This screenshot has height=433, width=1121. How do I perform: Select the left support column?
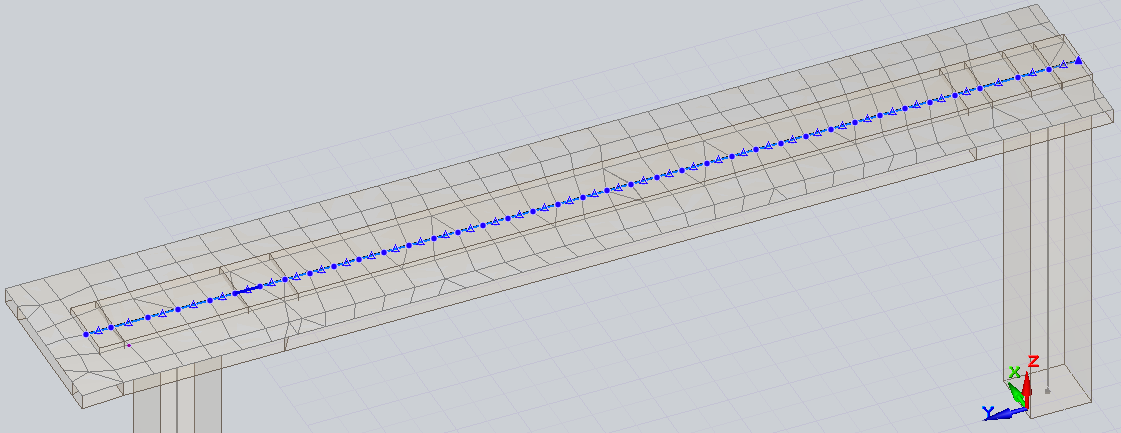coord(175,405)
